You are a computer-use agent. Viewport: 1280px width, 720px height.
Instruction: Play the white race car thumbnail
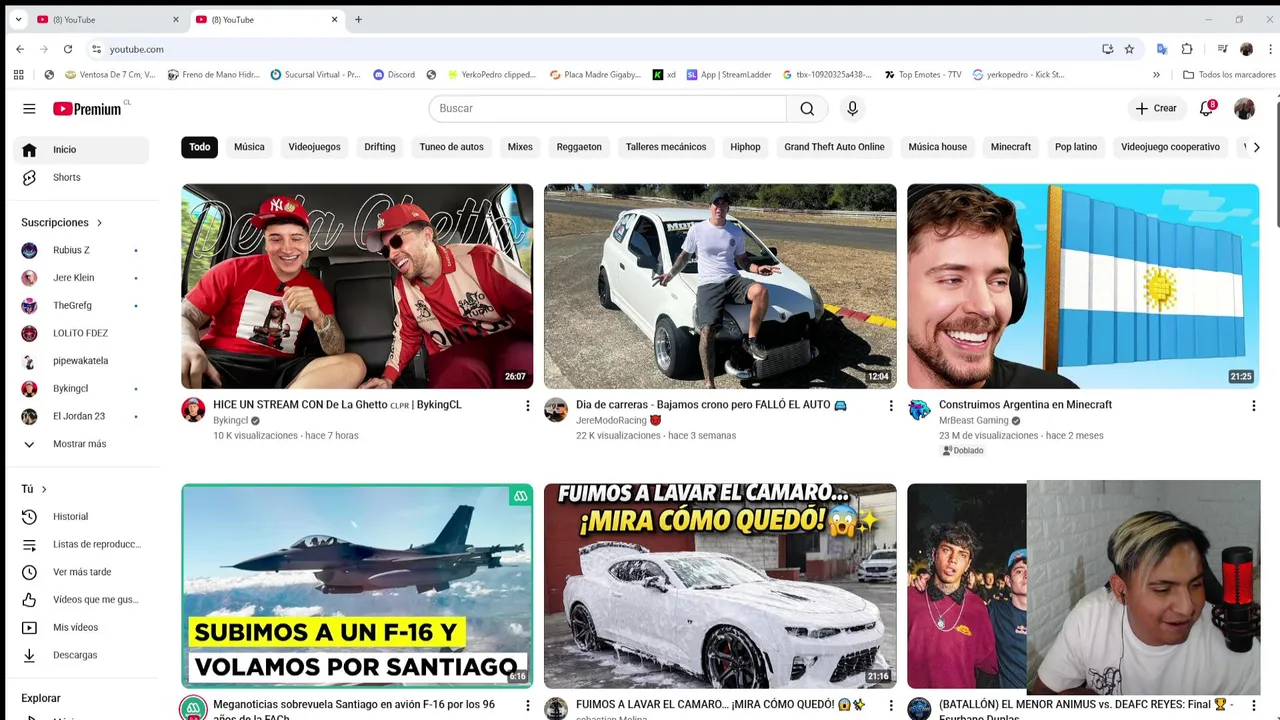(720, 286)
